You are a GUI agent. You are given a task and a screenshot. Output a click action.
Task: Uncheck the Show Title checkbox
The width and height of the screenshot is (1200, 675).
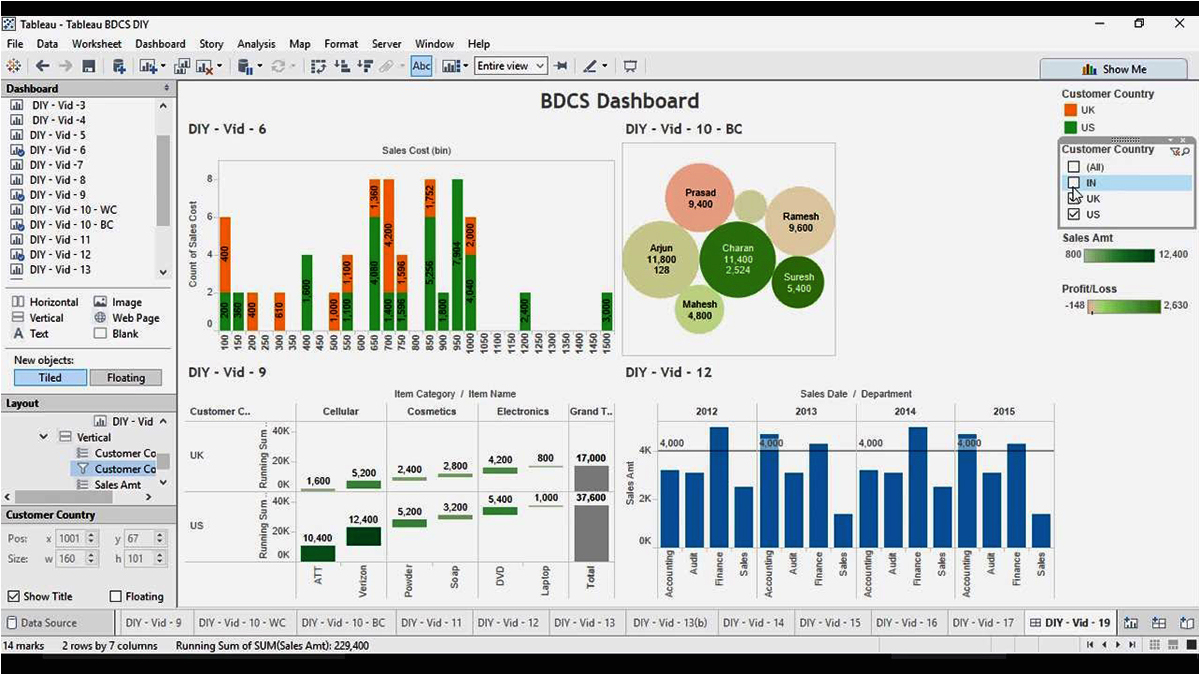point(13,596)
